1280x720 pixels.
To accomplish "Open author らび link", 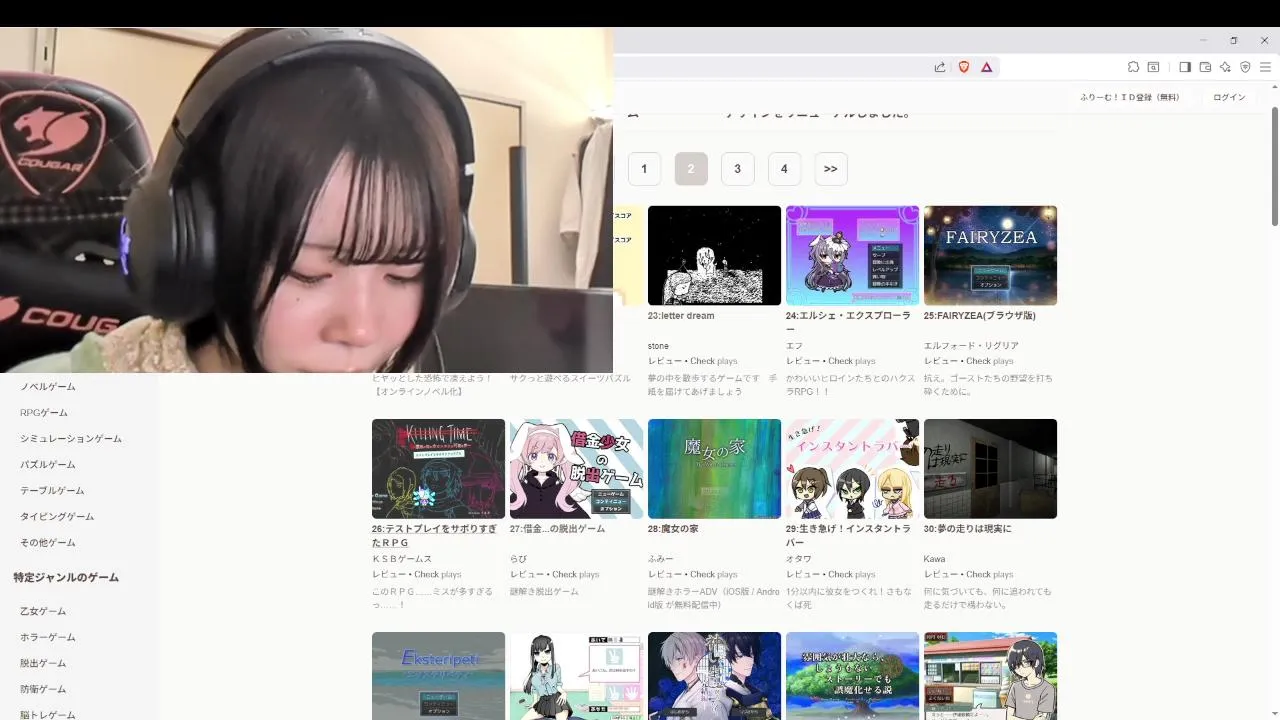I will tap(518, 559).
